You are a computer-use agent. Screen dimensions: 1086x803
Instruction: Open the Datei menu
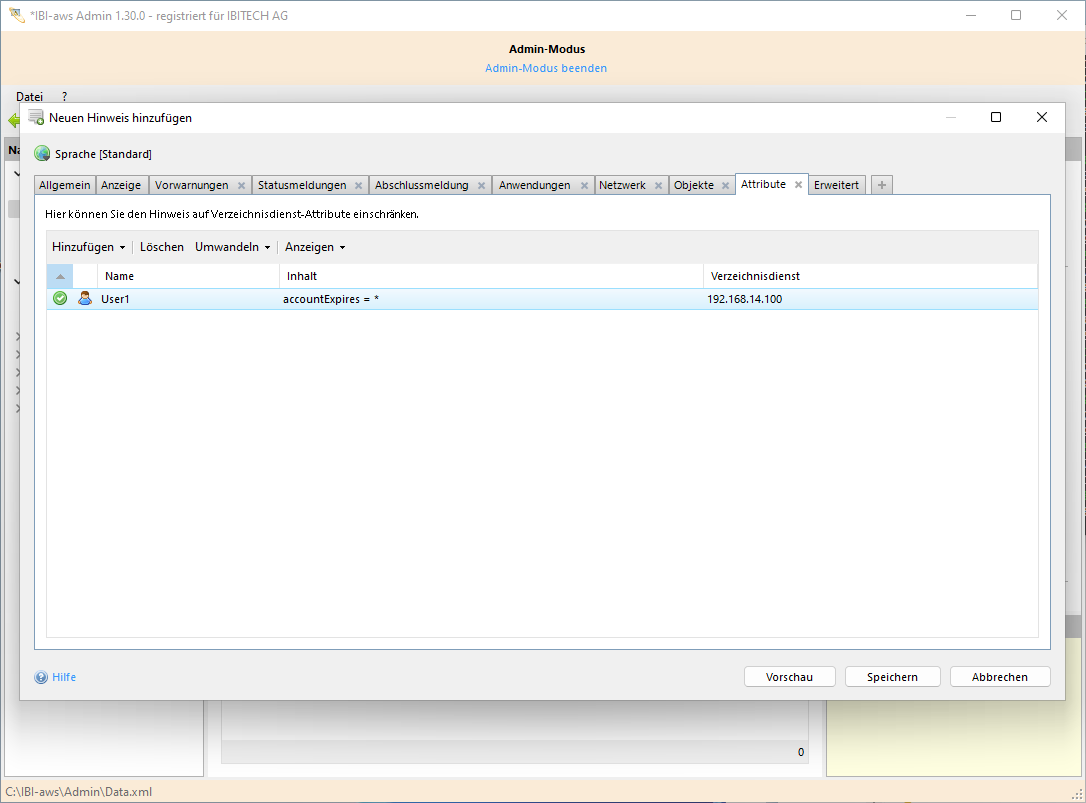(x=29, y=97)
